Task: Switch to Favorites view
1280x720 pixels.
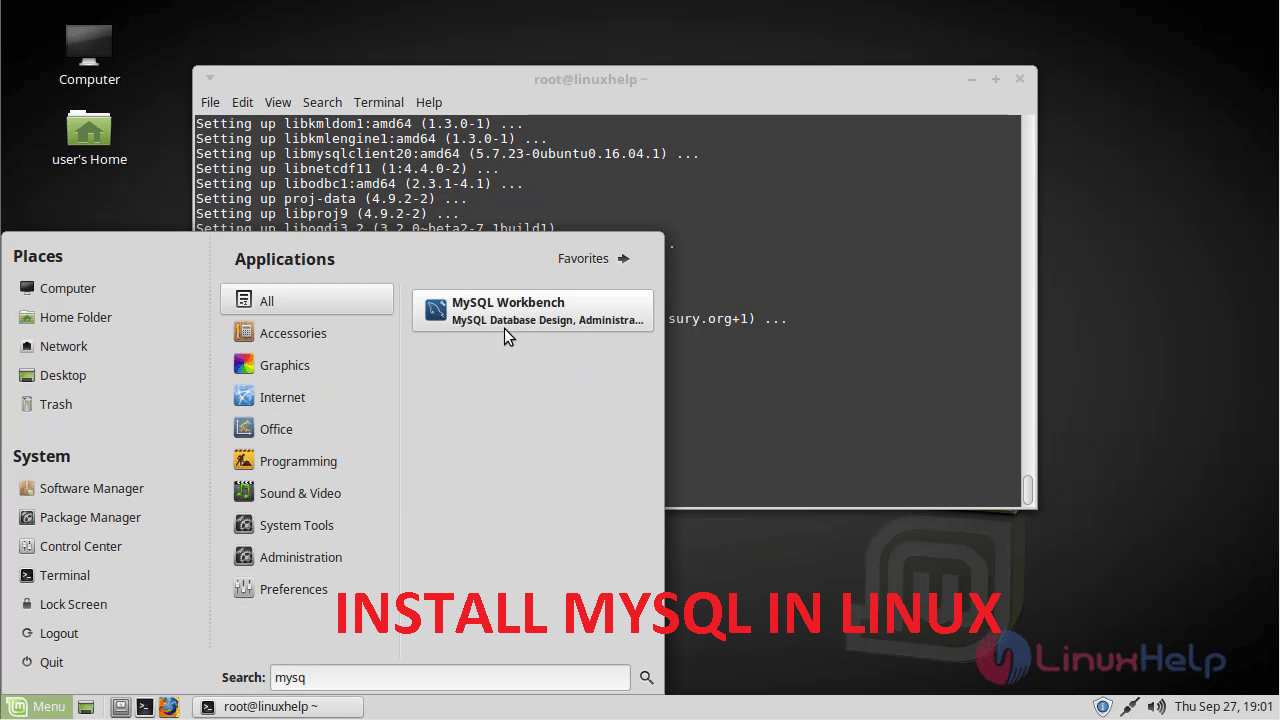Action: pos(594,258)
